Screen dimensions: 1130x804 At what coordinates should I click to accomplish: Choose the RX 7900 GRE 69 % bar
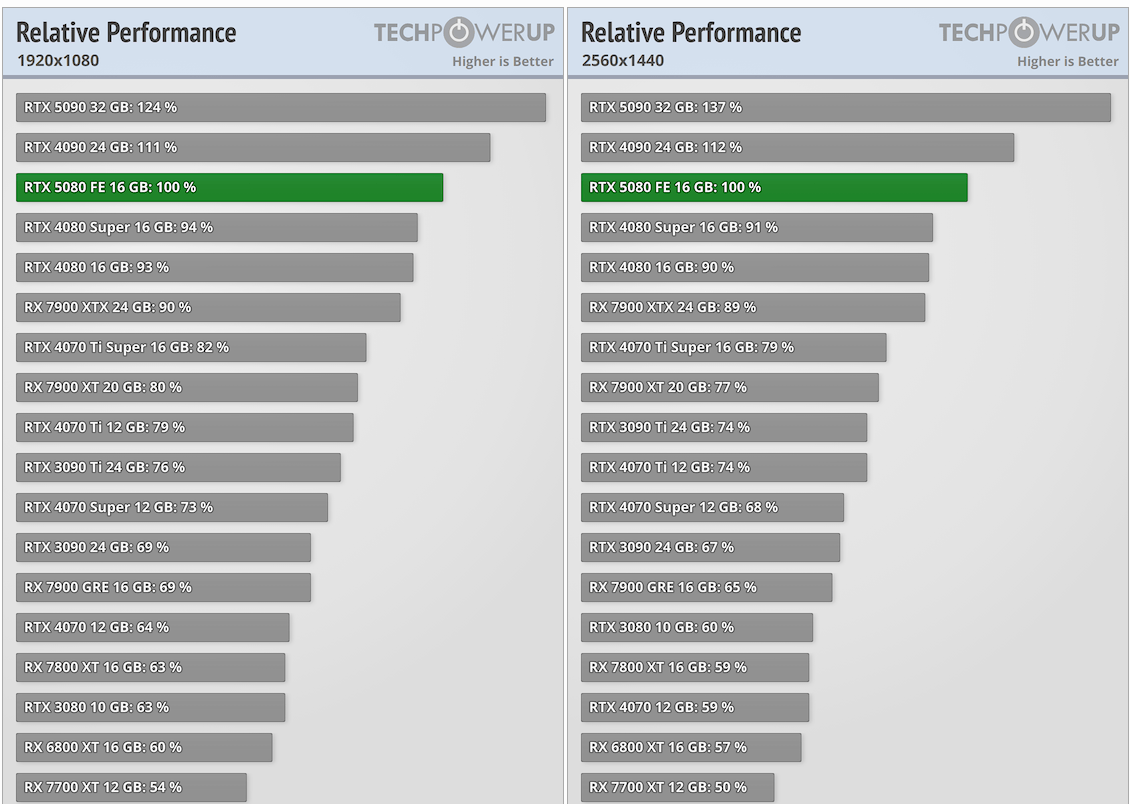(x=163, y=587)
